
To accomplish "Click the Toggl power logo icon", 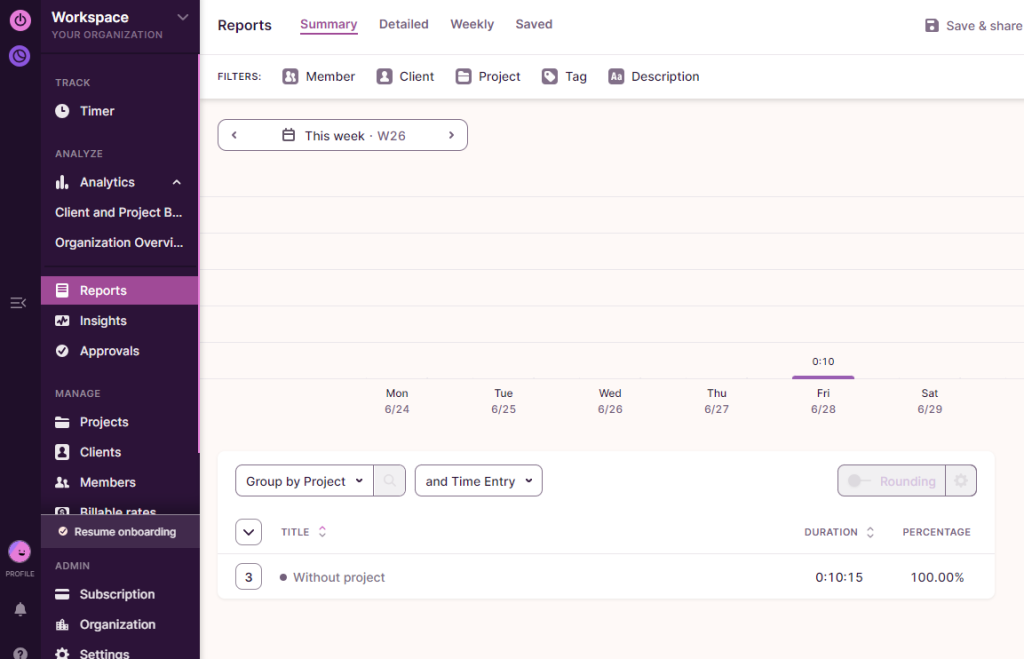I will coord(20,20).
